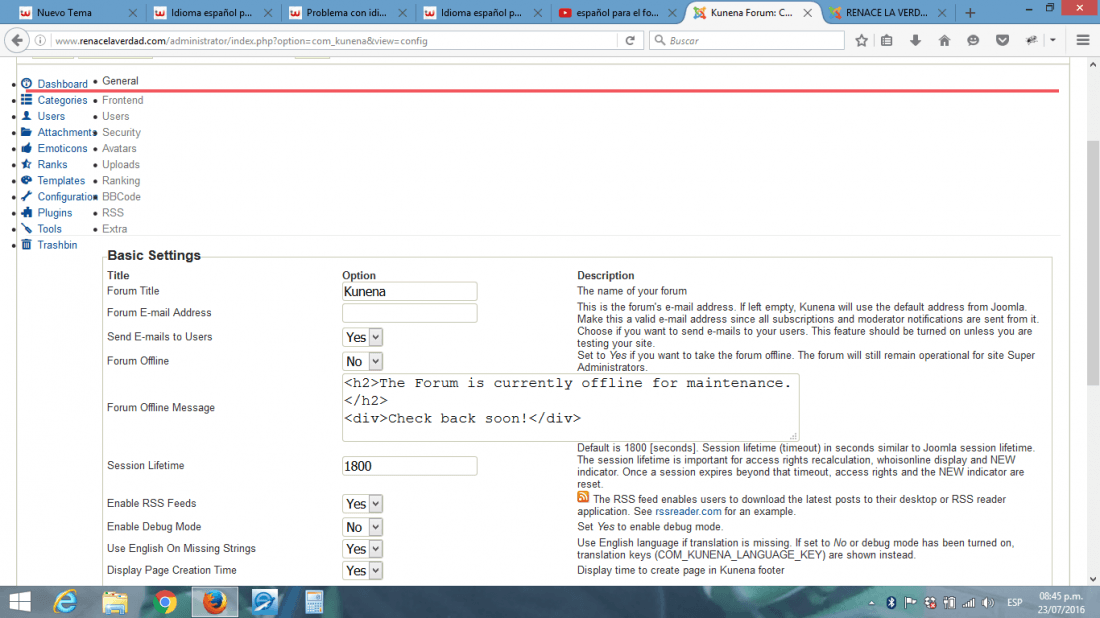This screenshot has width=1100, height=618.
Task: Click the Ranks star icon
Action: [27, 164]
